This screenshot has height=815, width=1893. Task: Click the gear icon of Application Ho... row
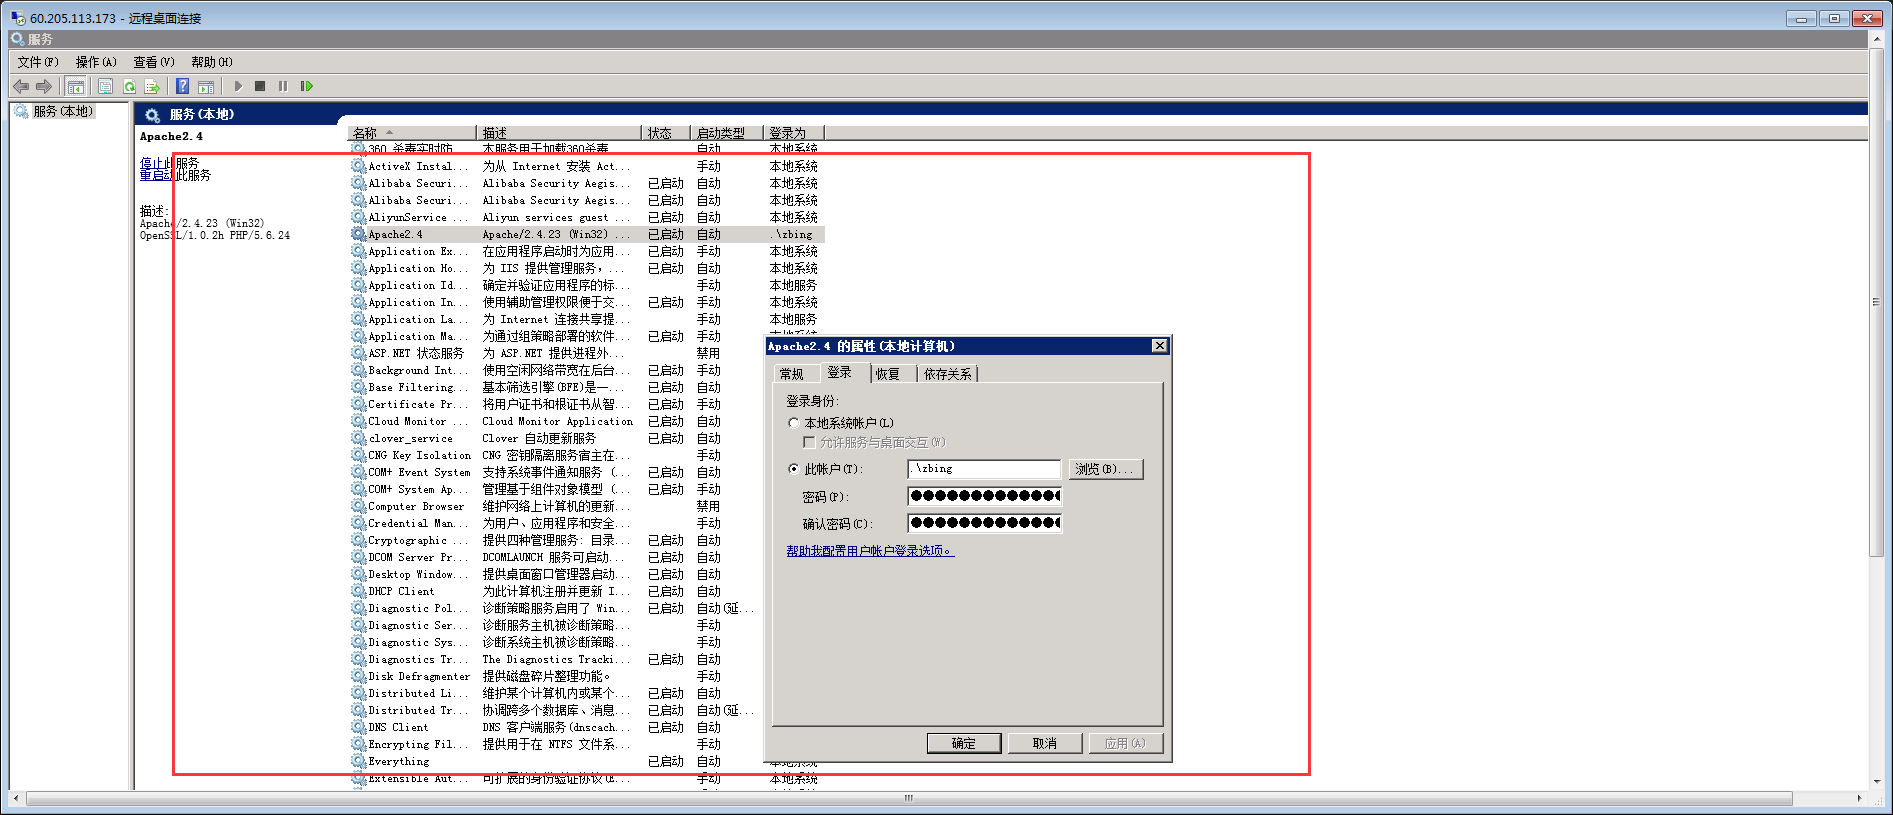click(358, 268)
